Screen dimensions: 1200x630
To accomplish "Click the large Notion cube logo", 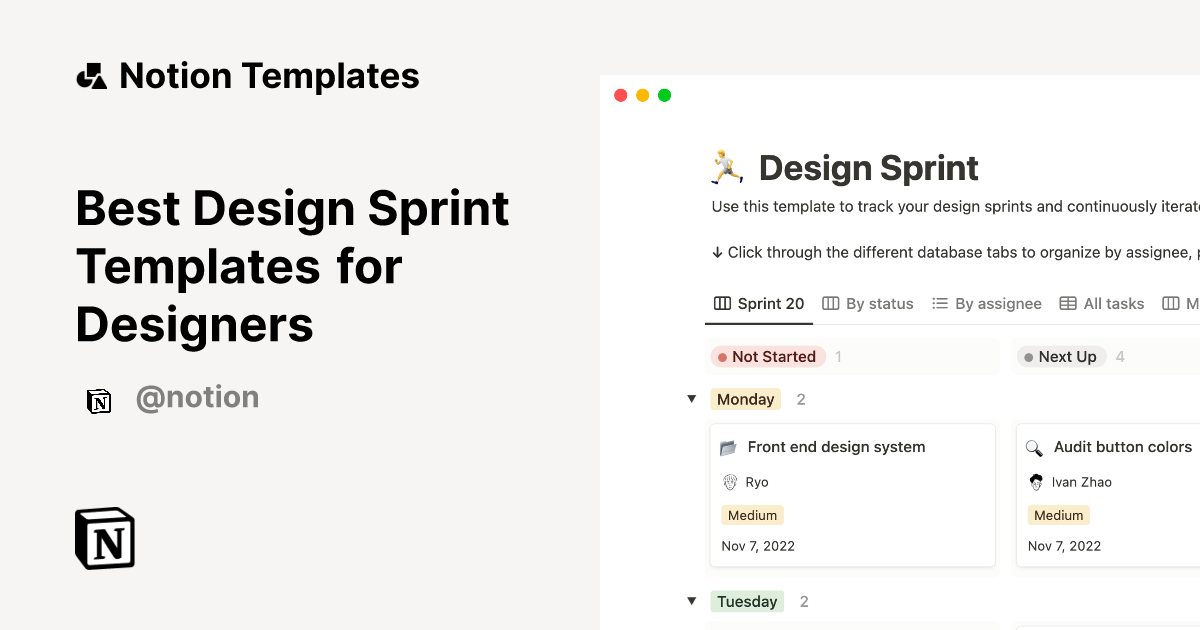I will (x=105, y=539).
